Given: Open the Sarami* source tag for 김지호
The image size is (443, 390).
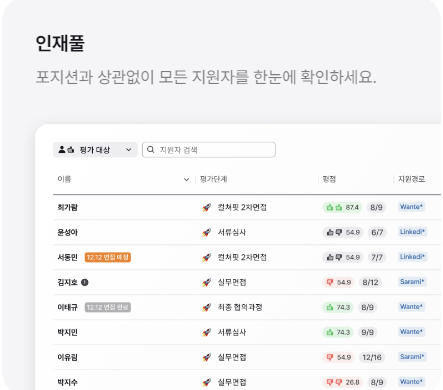Looking at the screenshot, I should pos(412,282).
